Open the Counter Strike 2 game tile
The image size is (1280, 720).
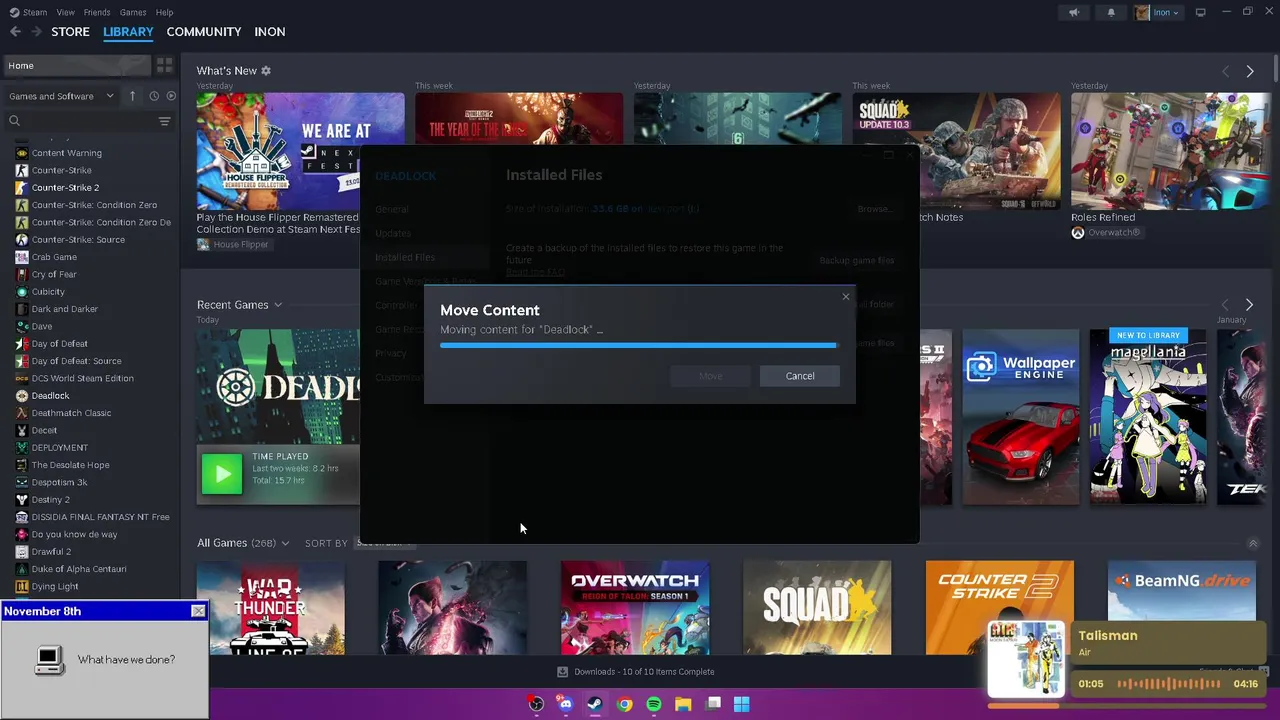click(1000, 608)
